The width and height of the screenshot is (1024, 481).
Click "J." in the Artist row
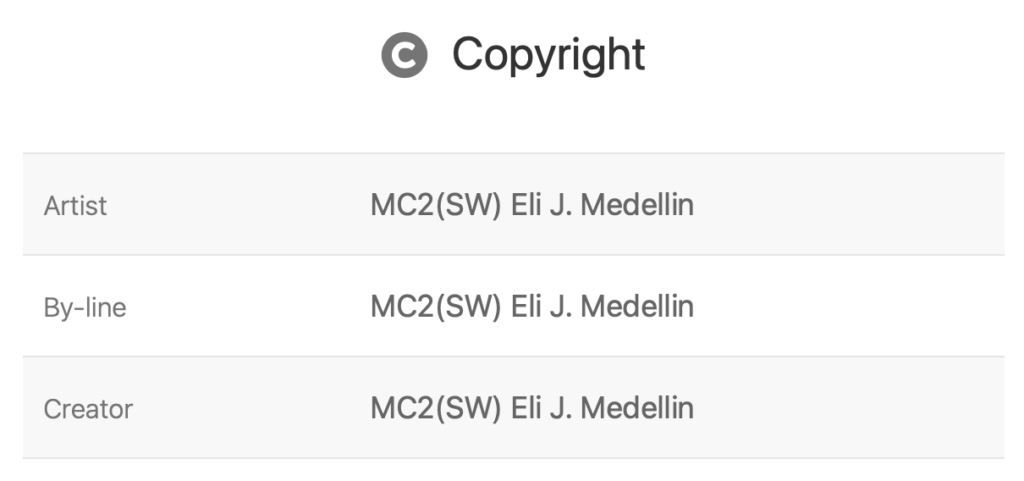point(560,205)
